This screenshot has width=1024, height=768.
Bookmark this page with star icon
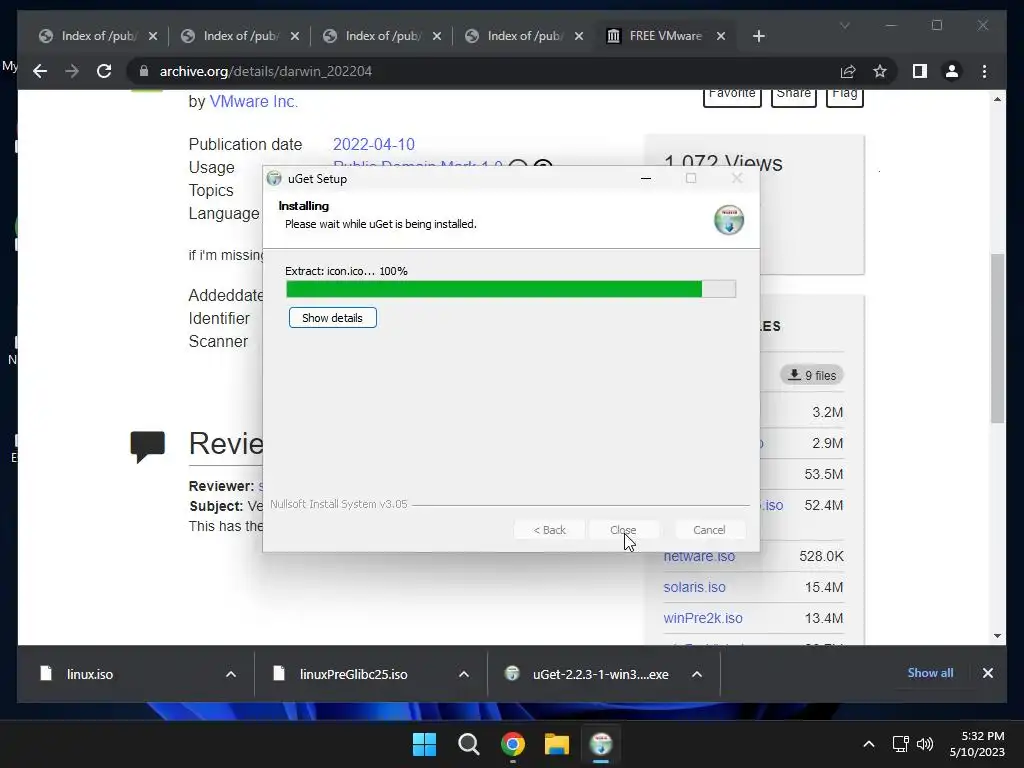[880, 71]
